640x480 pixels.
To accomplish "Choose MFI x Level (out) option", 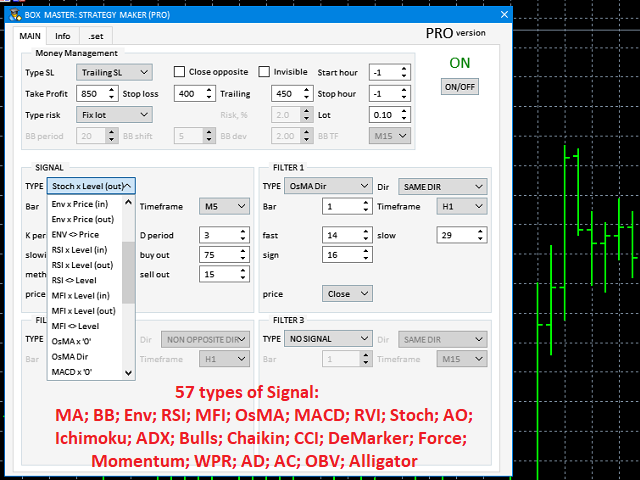I will (x=85, y=311).
